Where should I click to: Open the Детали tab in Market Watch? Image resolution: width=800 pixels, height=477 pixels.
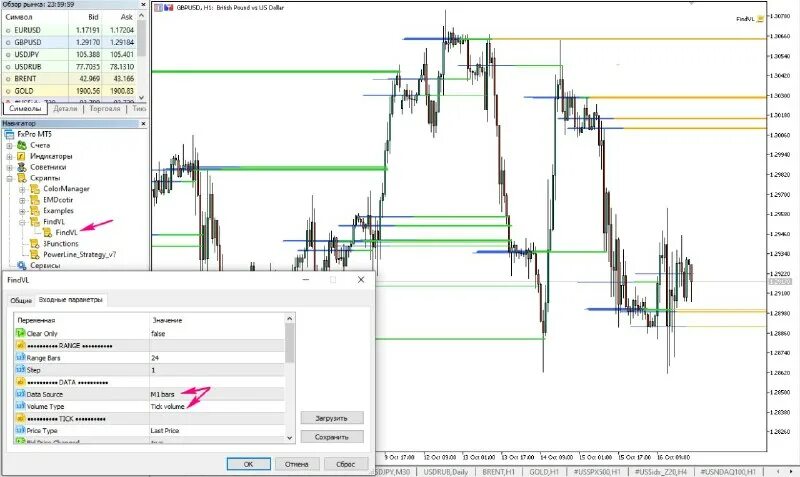click(x=65, y=109)
